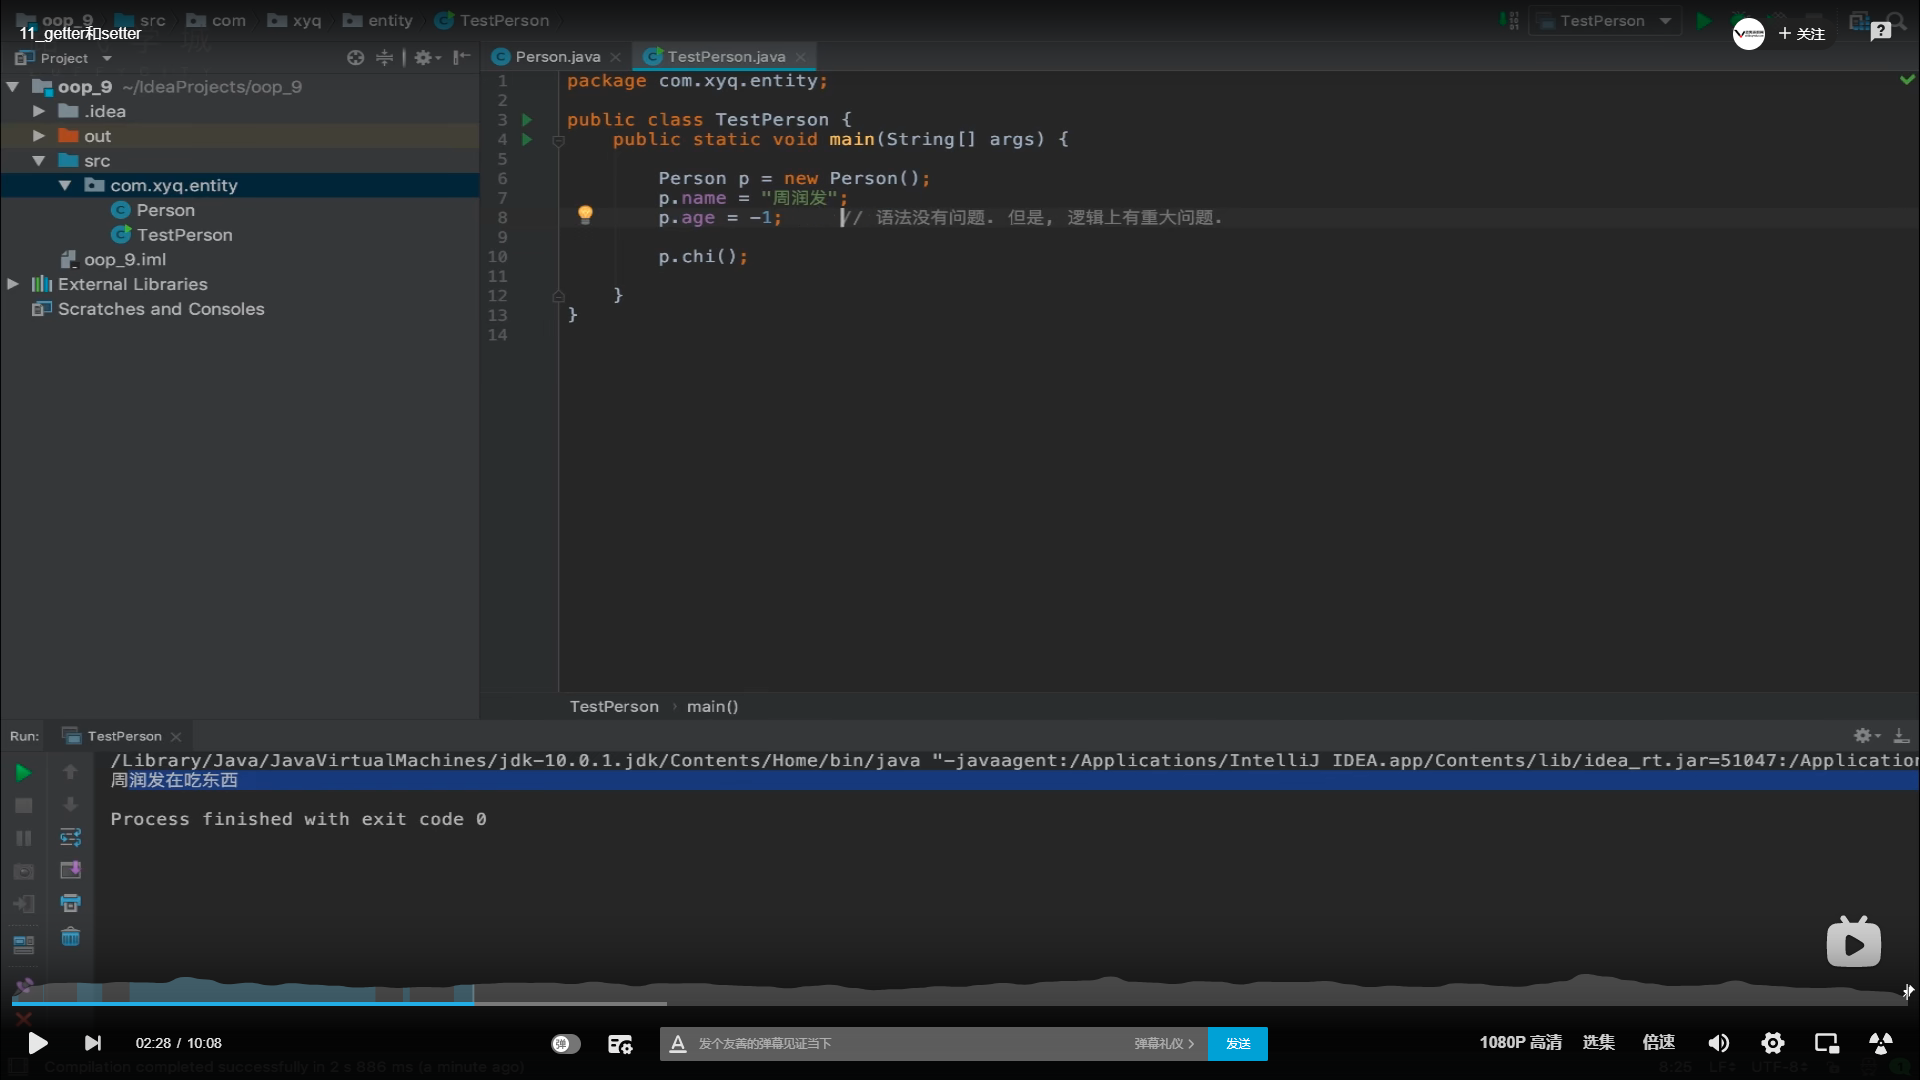Image resolution: width=1920 pixels, height=1080 pixels.
Task: Open video player settings gear
Action: click(x=1772, y=1043)
